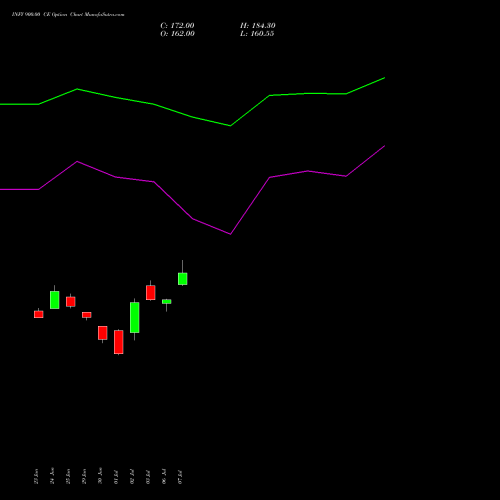Click the '02 Jul' date axis label
Screen dimensions: 500x500
(132, 477)
